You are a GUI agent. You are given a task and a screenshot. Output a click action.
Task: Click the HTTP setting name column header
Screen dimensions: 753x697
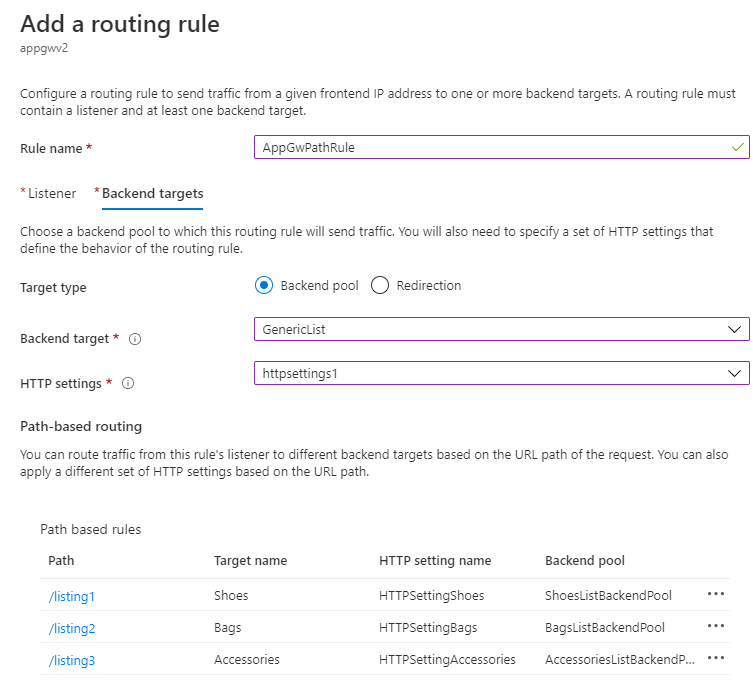[x=435, y=560]
